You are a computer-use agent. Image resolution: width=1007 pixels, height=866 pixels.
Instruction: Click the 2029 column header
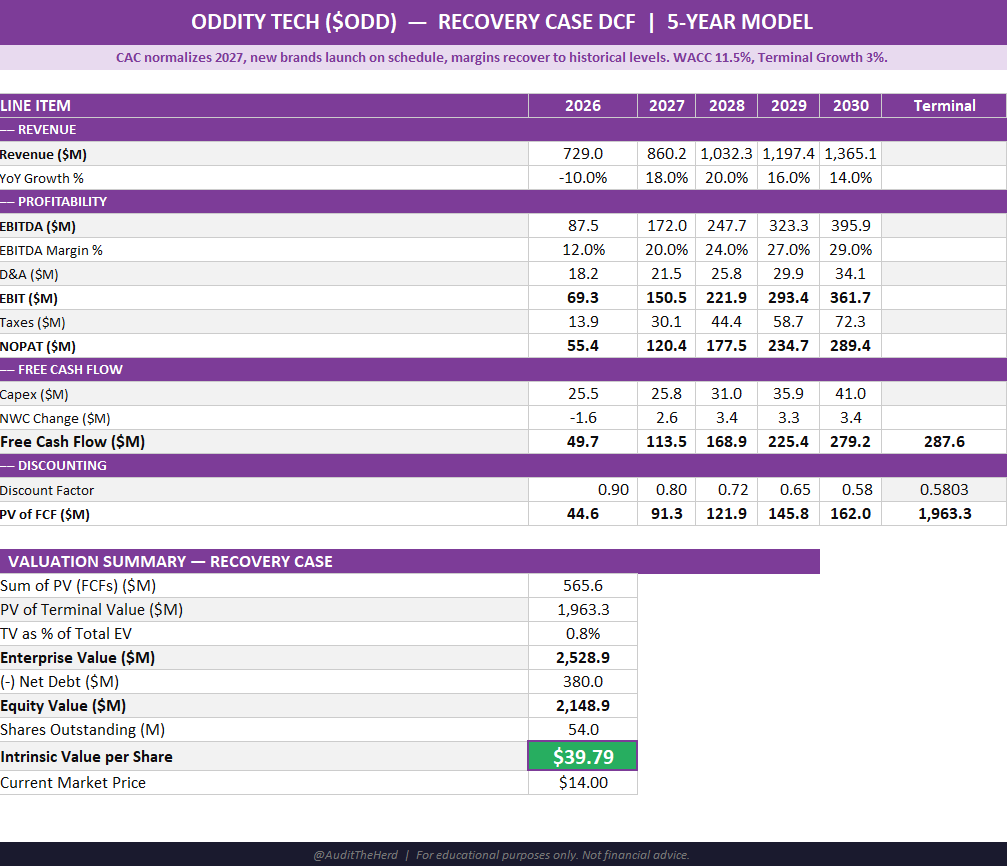click(788, 106)
